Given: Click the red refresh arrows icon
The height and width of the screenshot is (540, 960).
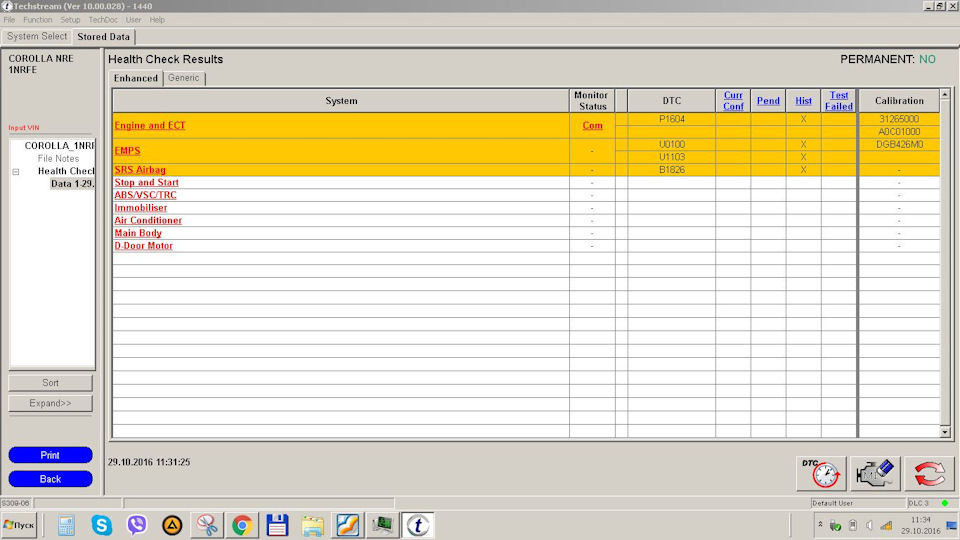Looking at the screenshot, I should 929,473.
